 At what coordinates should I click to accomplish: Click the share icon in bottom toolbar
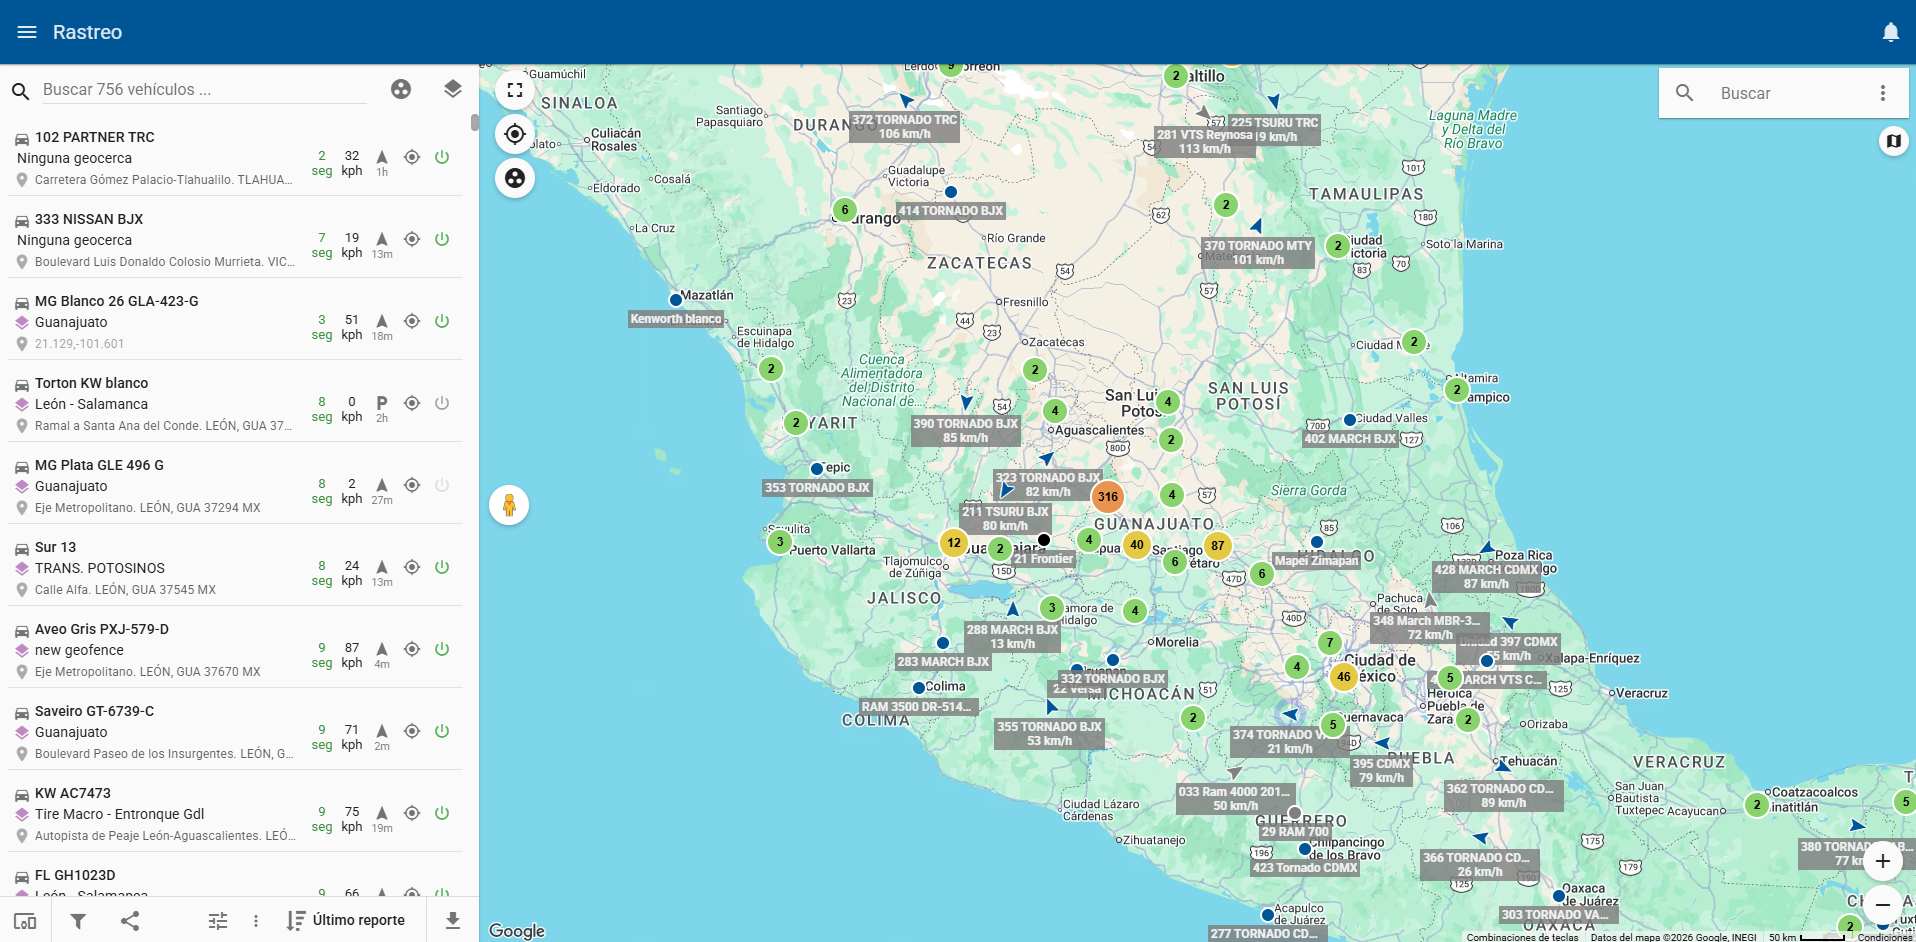tap(130, 921)
